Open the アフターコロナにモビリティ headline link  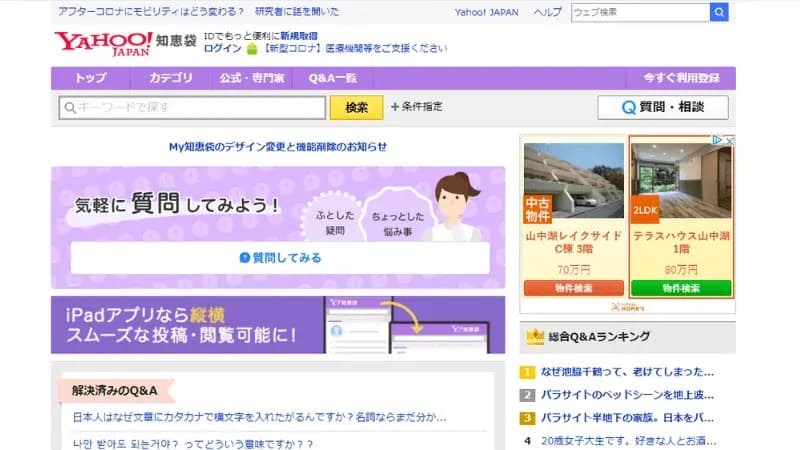[198, 11]
